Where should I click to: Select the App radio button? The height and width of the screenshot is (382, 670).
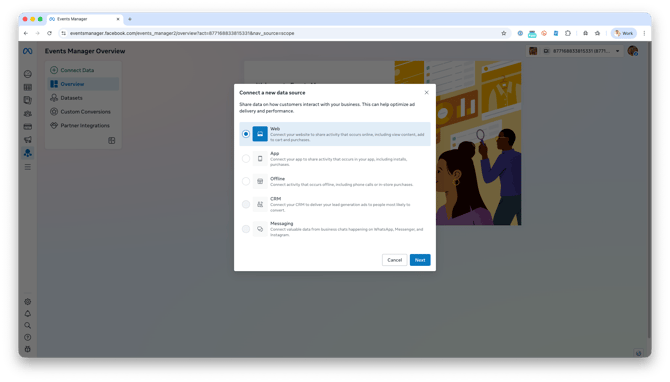tap(246, 159)
